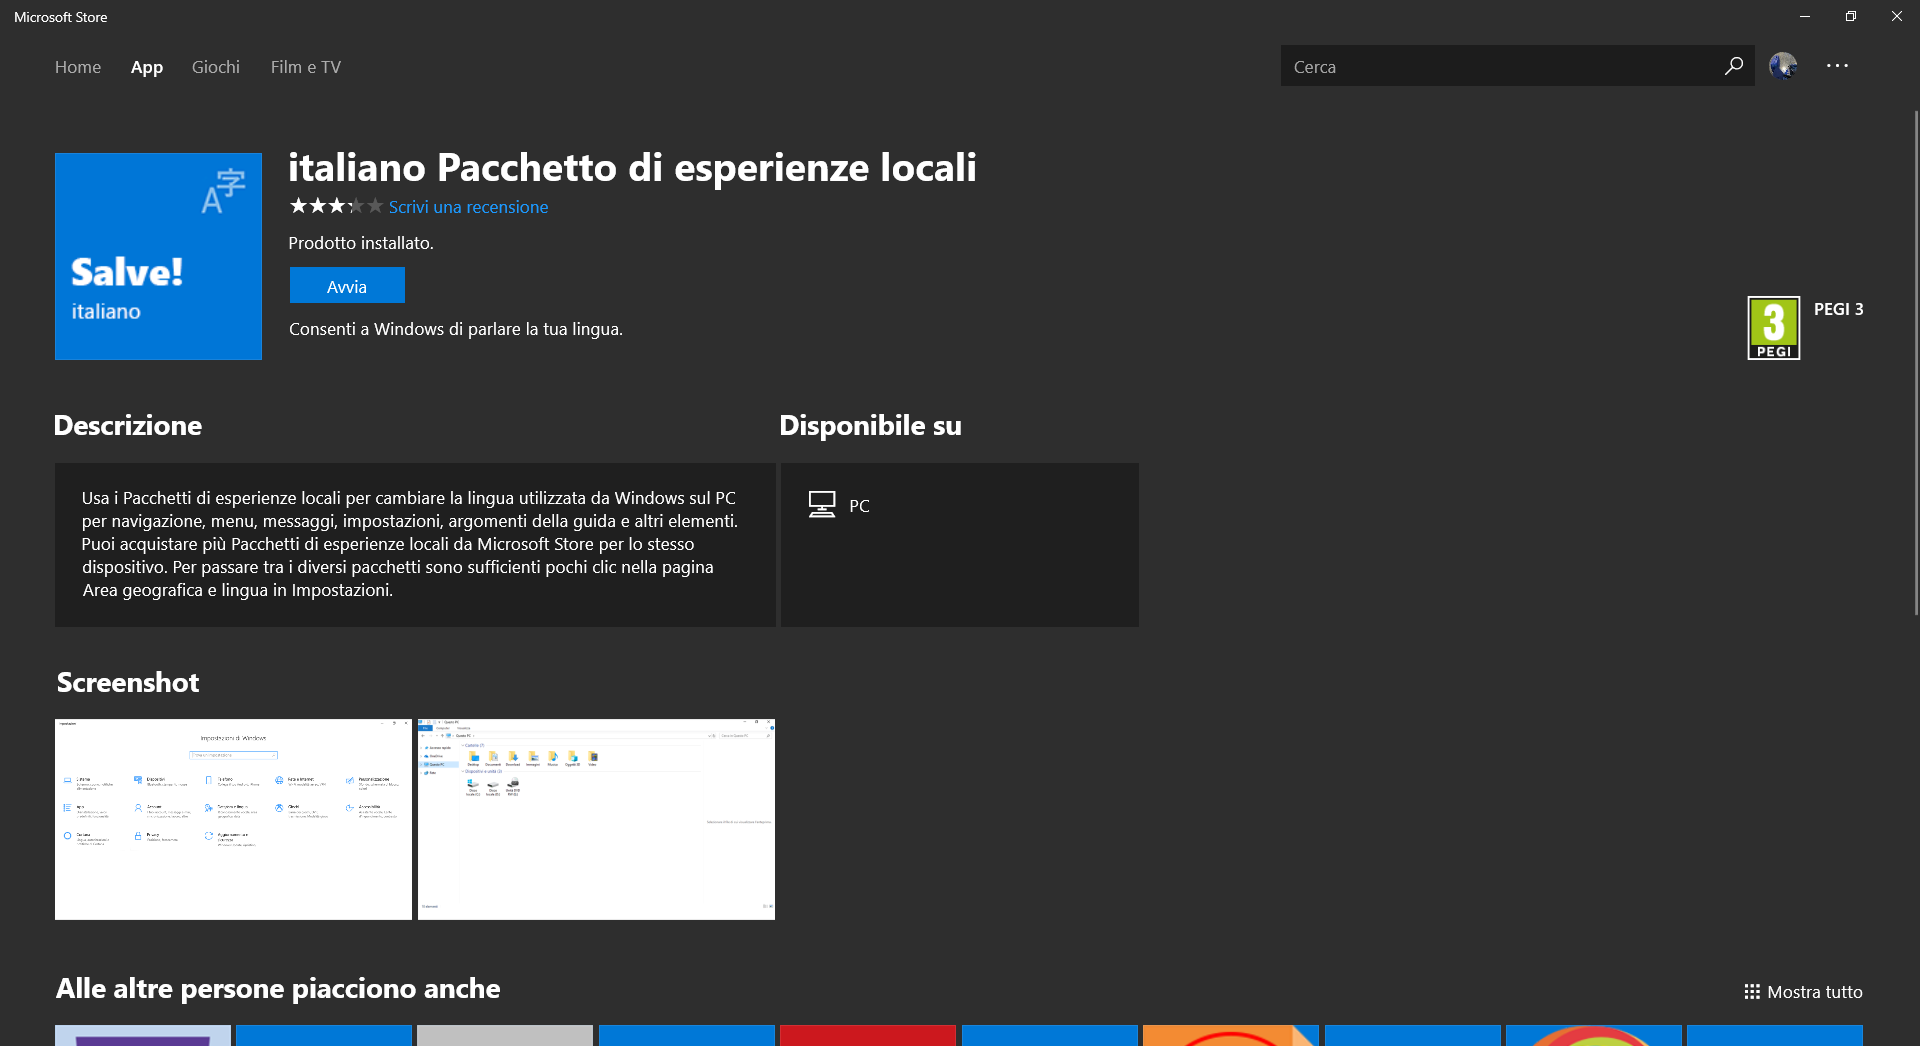
Task: Click the 'PEGI 3' label text
Action: click(x=1838, y=309)
